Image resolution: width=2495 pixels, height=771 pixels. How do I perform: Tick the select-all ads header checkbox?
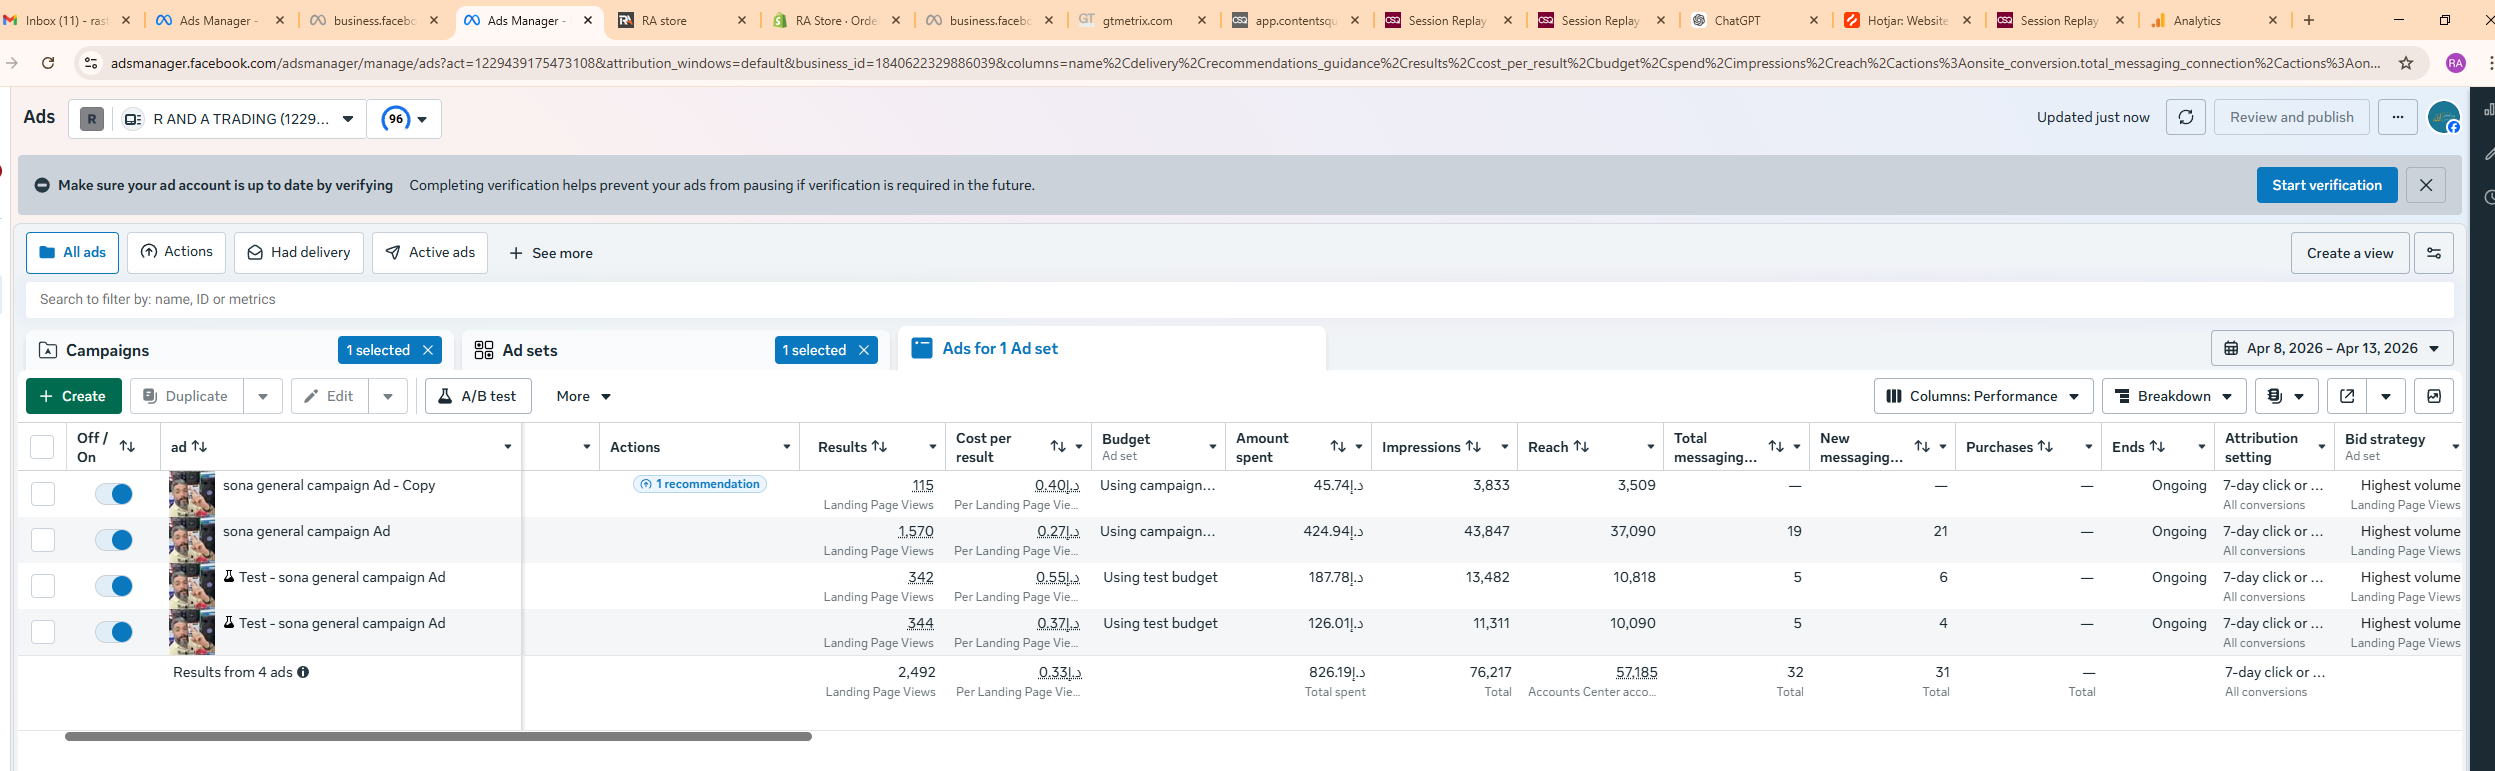click(x=42, y=447)
